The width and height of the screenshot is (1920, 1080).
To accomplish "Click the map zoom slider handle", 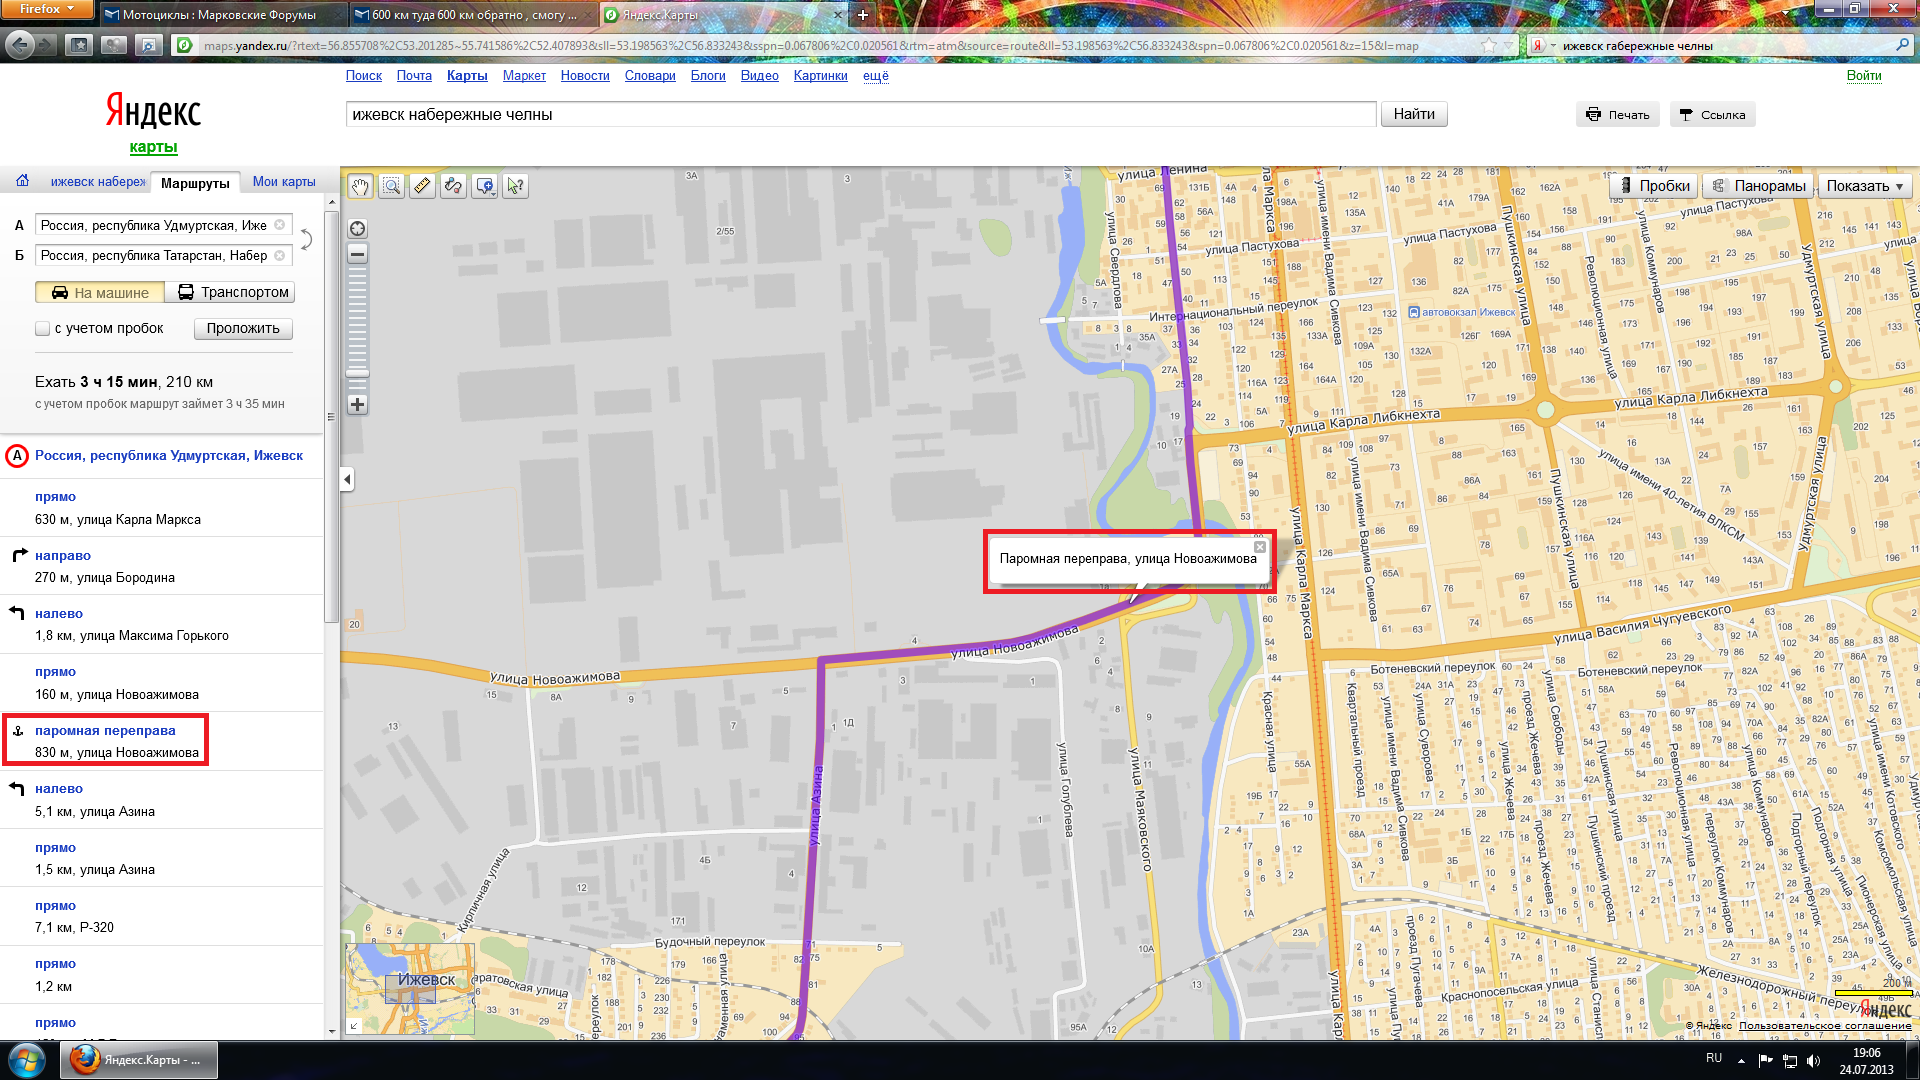I will point(357,373).
